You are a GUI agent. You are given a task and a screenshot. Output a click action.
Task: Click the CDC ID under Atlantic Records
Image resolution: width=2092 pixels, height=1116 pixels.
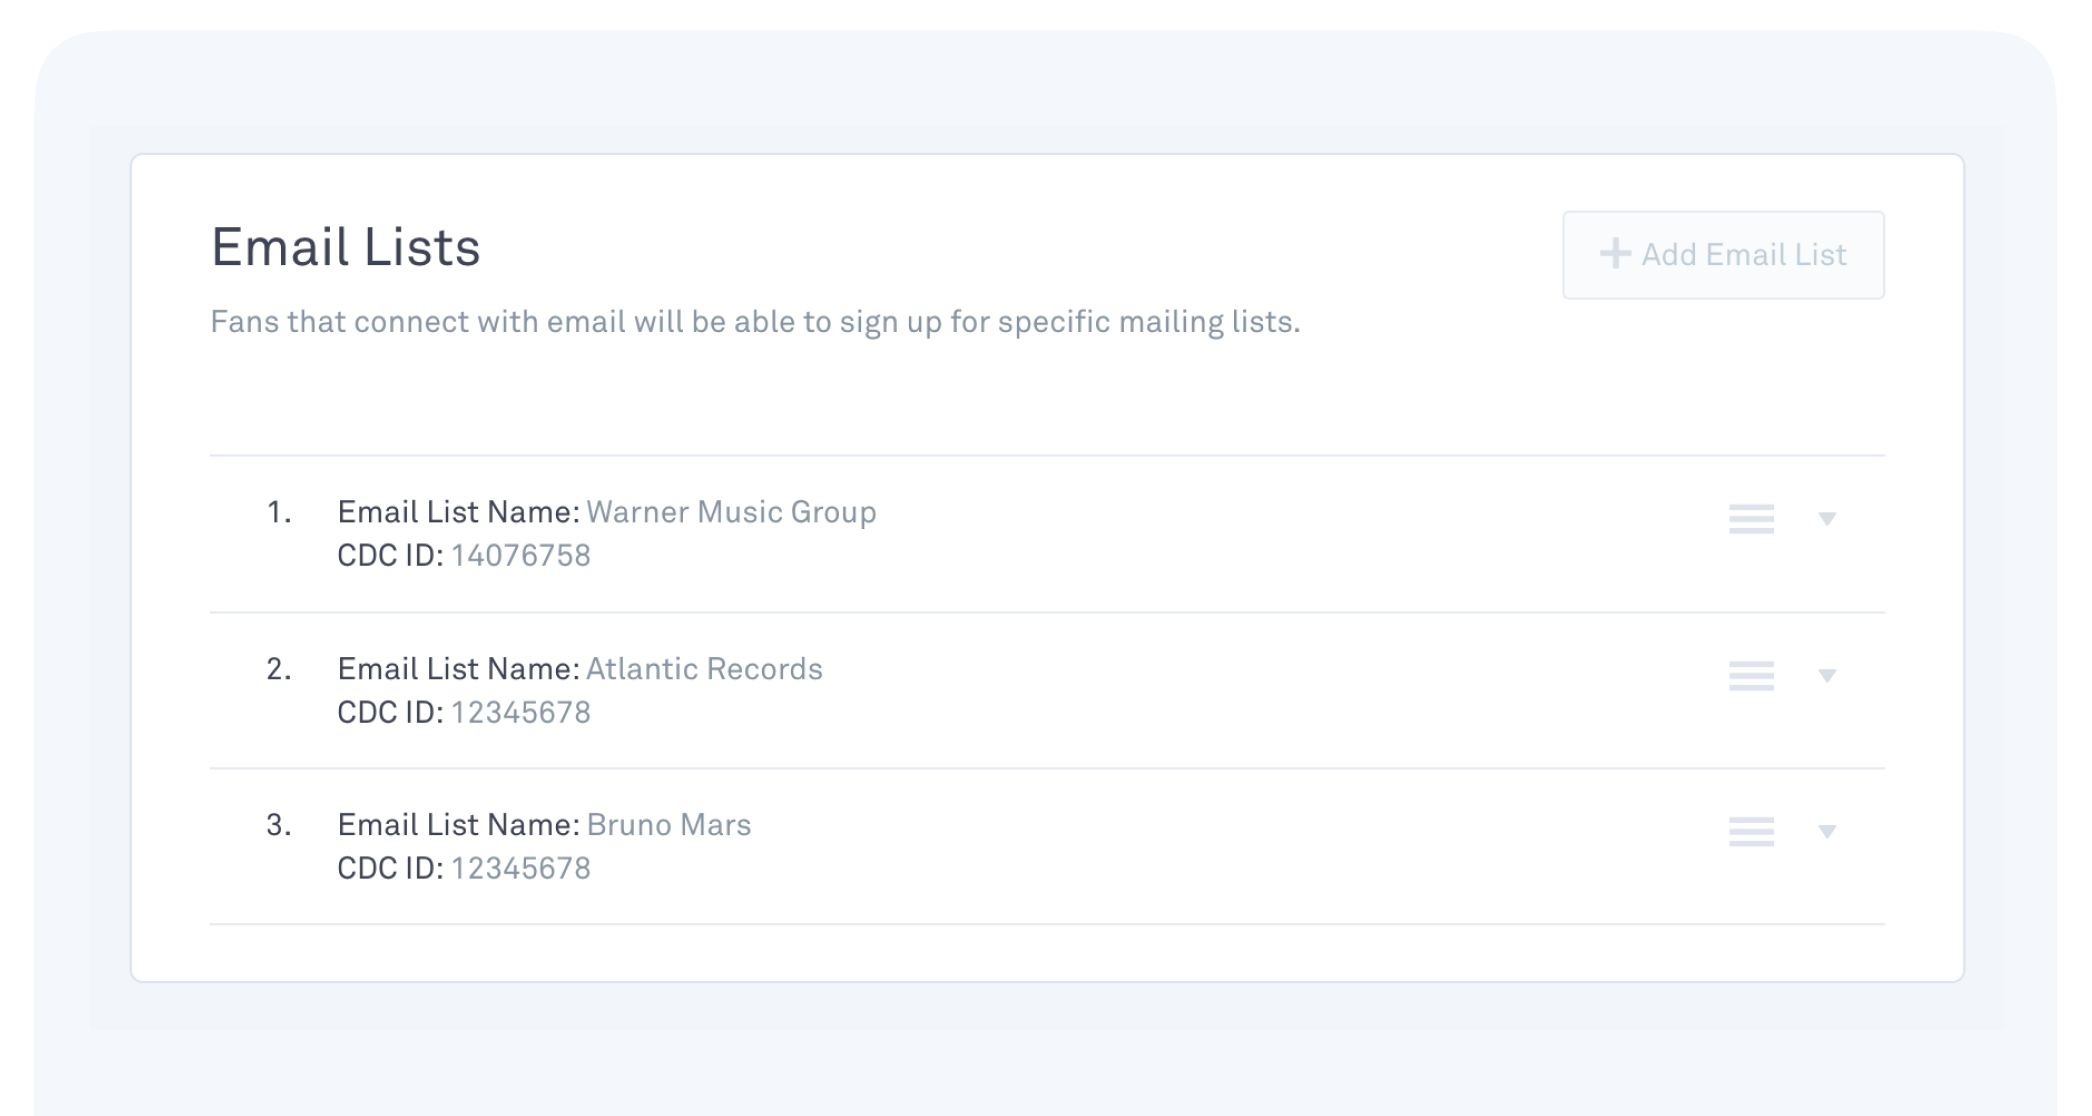(x=520, y=713)
